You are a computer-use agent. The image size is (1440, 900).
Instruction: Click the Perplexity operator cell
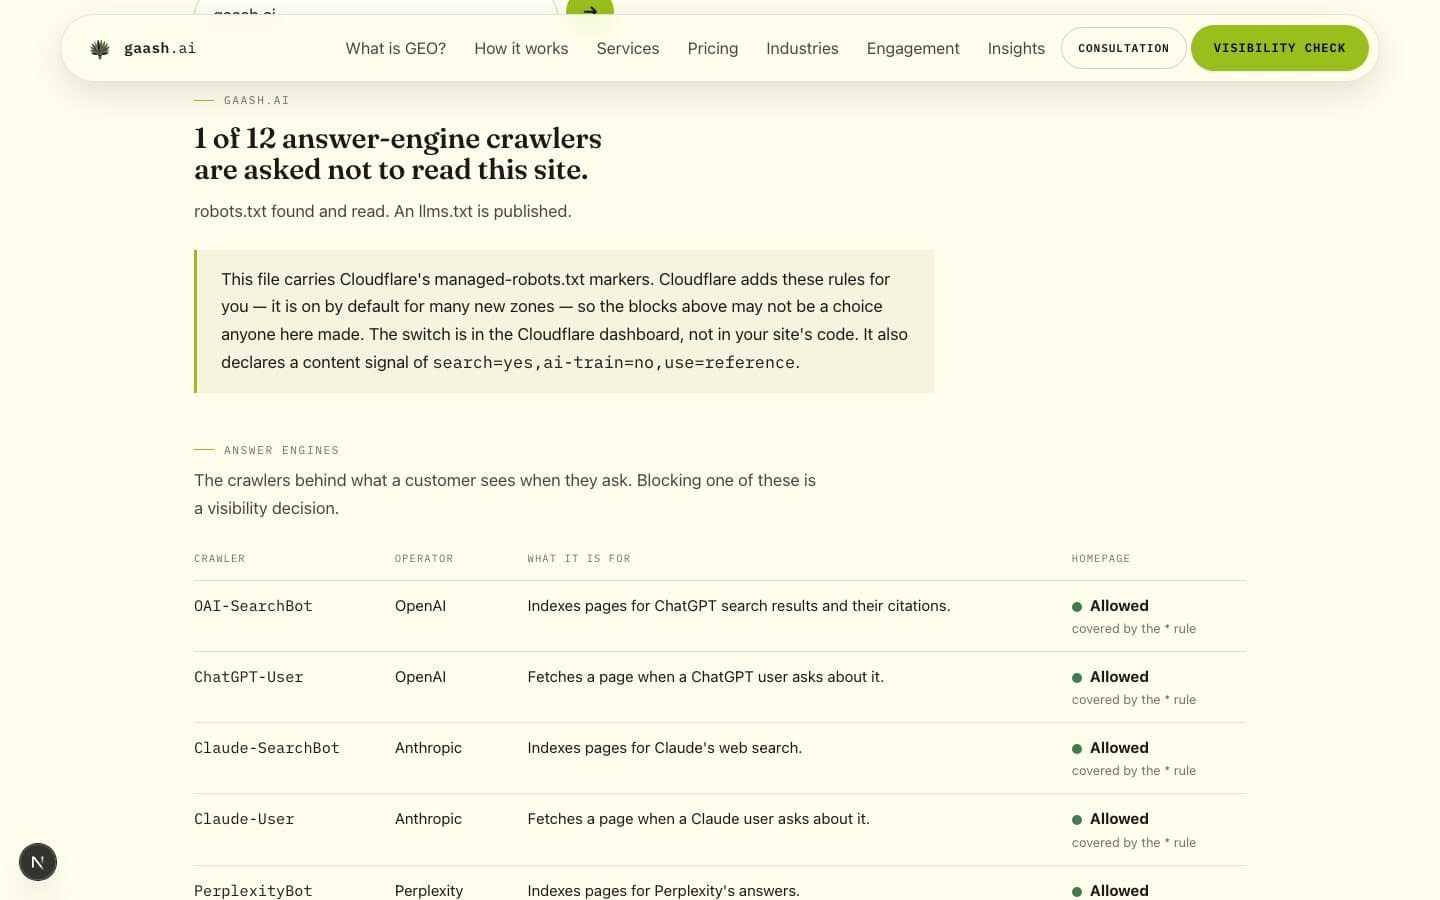[x=429, y=890]
